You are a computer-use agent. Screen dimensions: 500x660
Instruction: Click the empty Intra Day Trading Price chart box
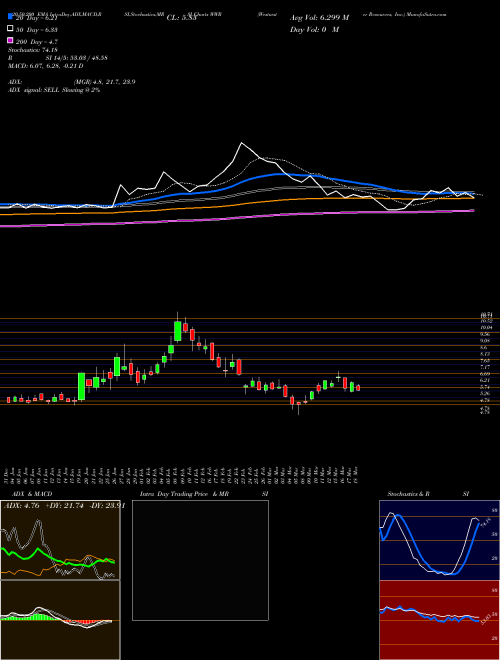200,560
